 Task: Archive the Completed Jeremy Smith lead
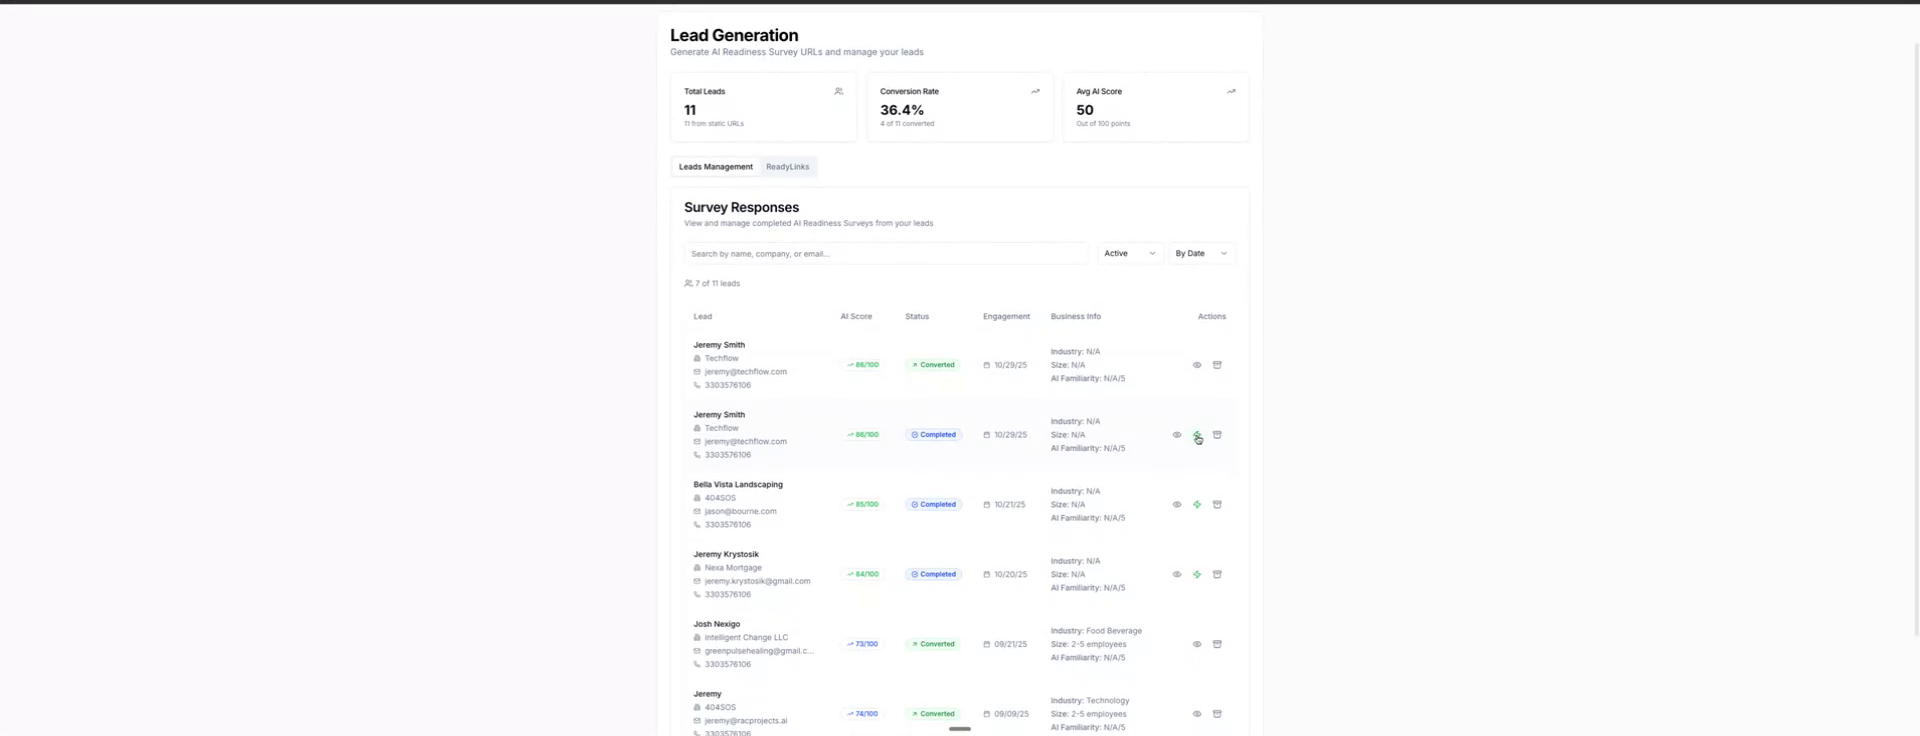tap(1217, 435)
